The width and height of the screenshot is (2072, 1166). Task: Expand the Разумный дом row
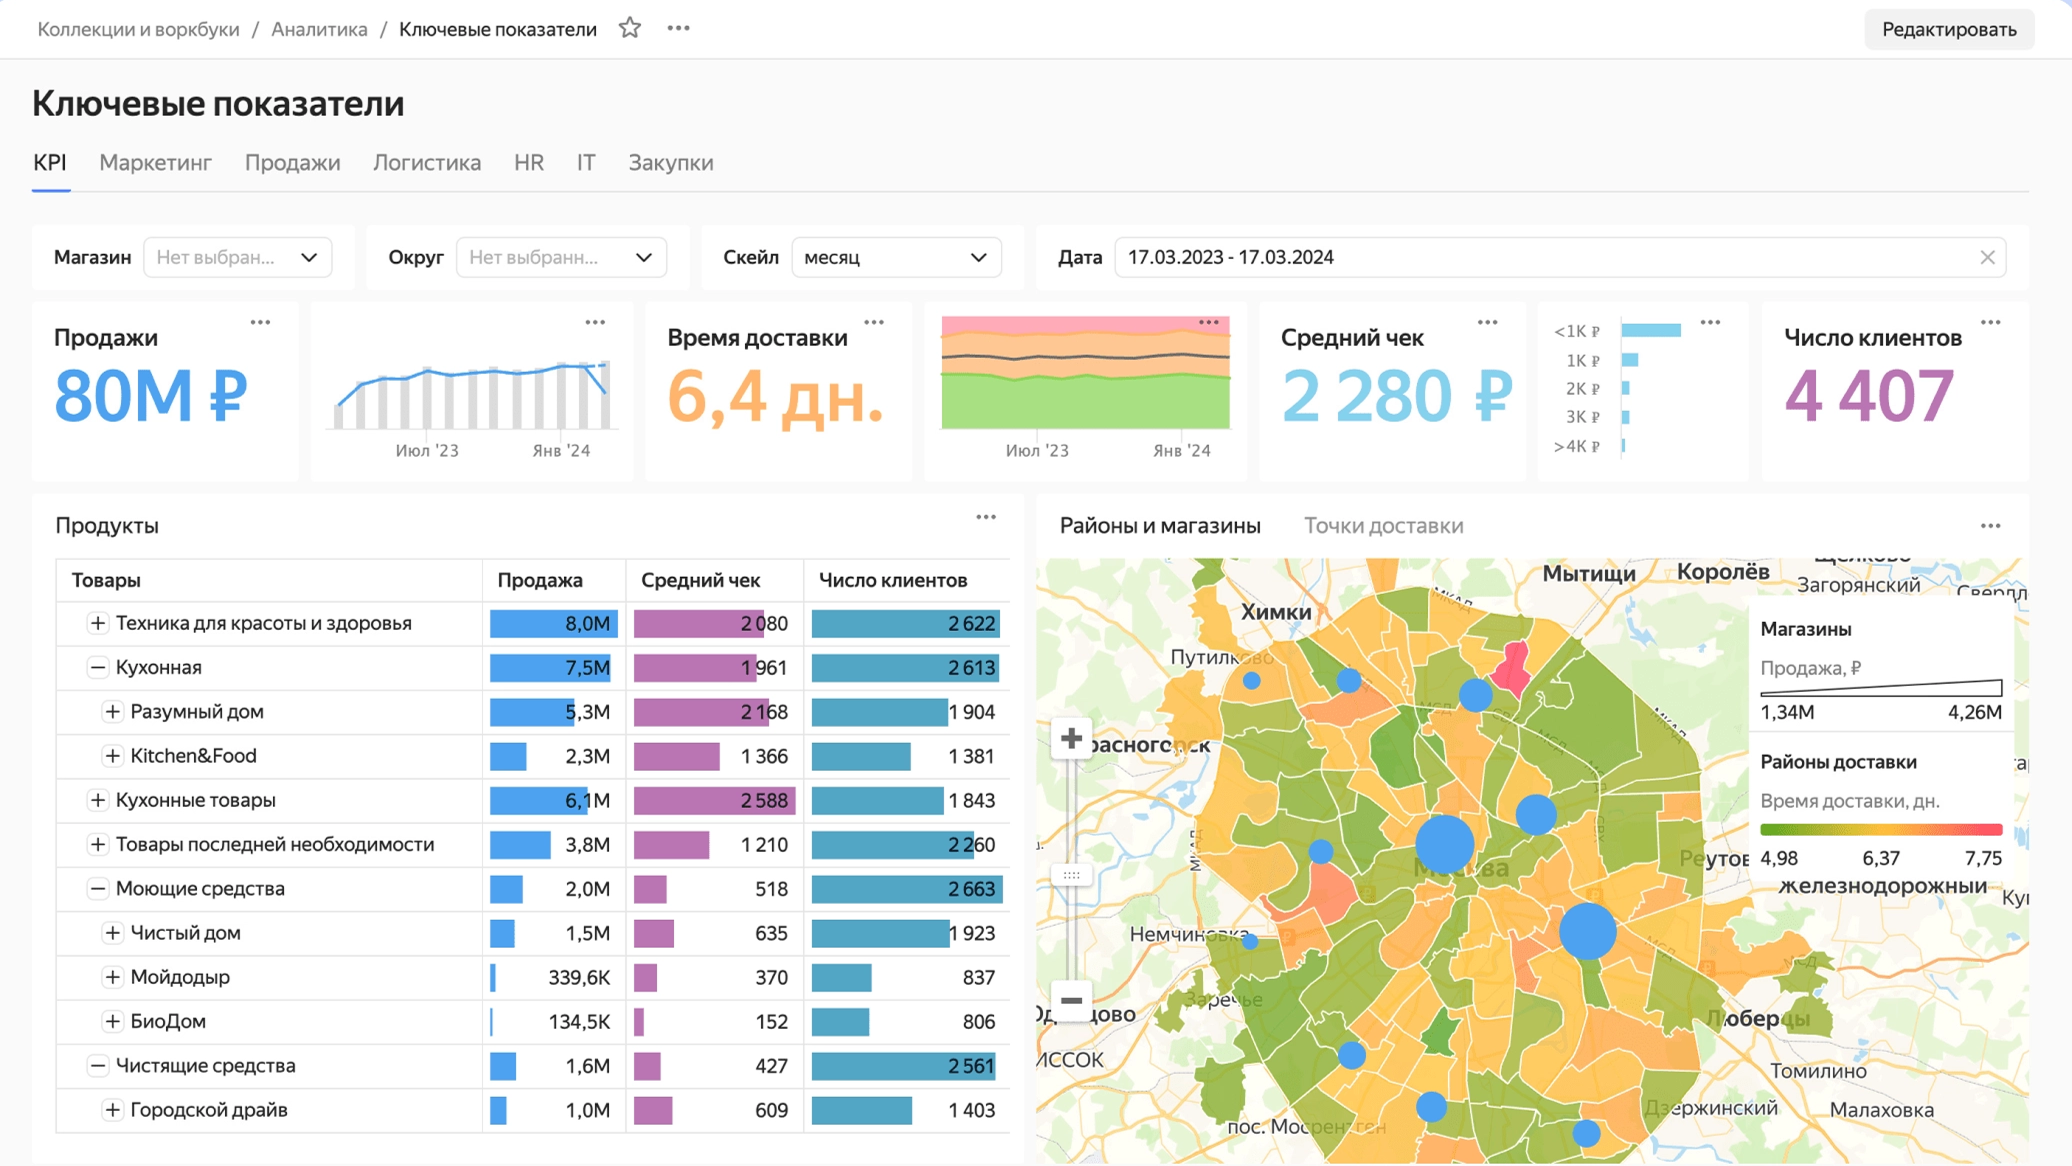[111, 712]
